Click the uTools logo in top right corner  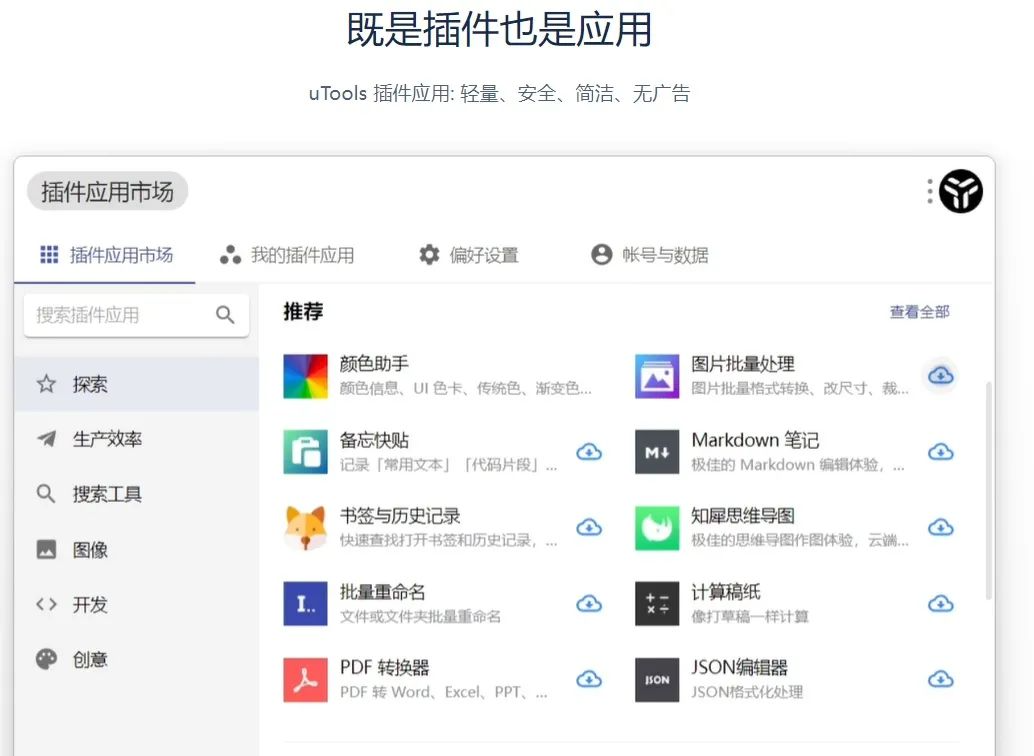pos(961,191)
